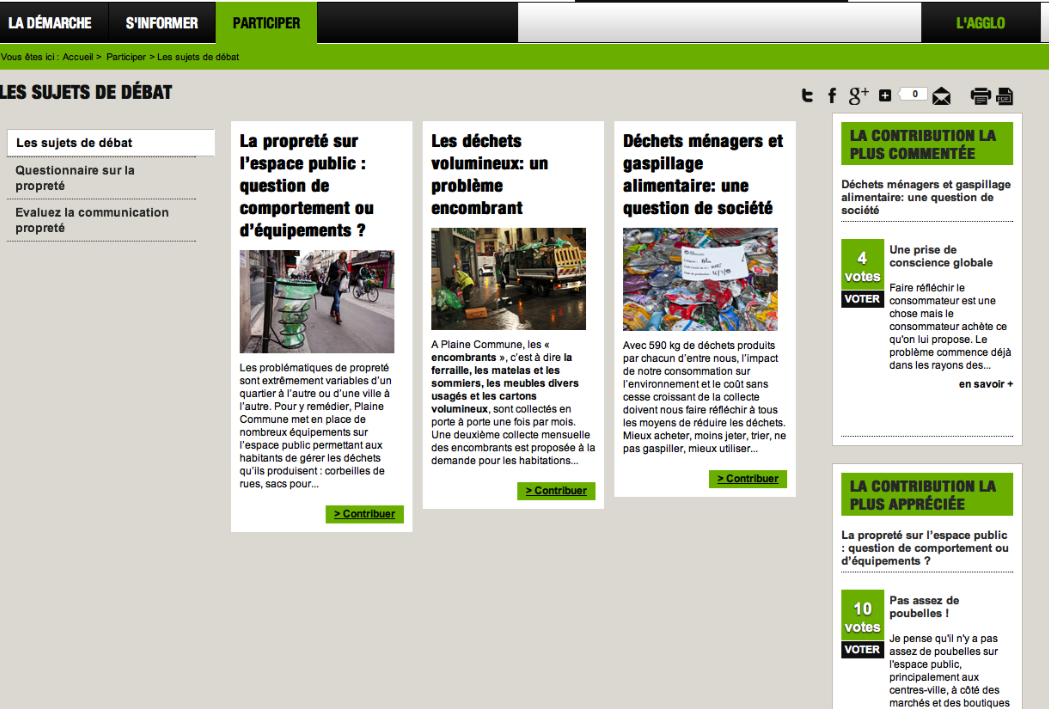Open most commented topic 'Déchets ménagers et gaspillage' link

926,197
